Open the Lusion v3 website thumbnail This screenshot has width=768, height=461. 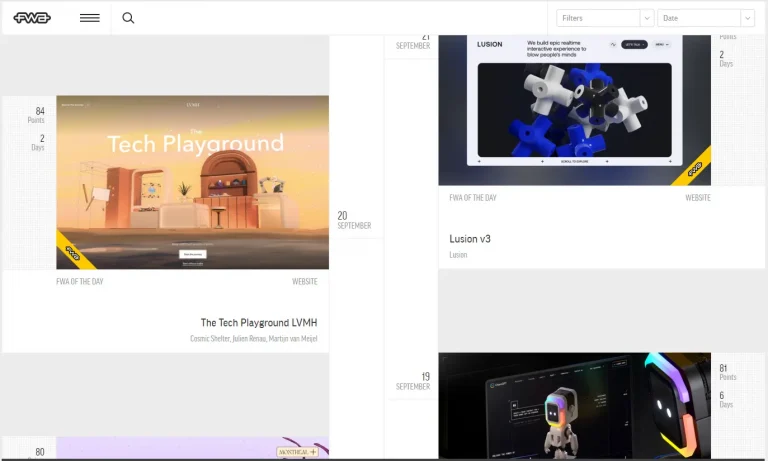click(x=575, y=110)
